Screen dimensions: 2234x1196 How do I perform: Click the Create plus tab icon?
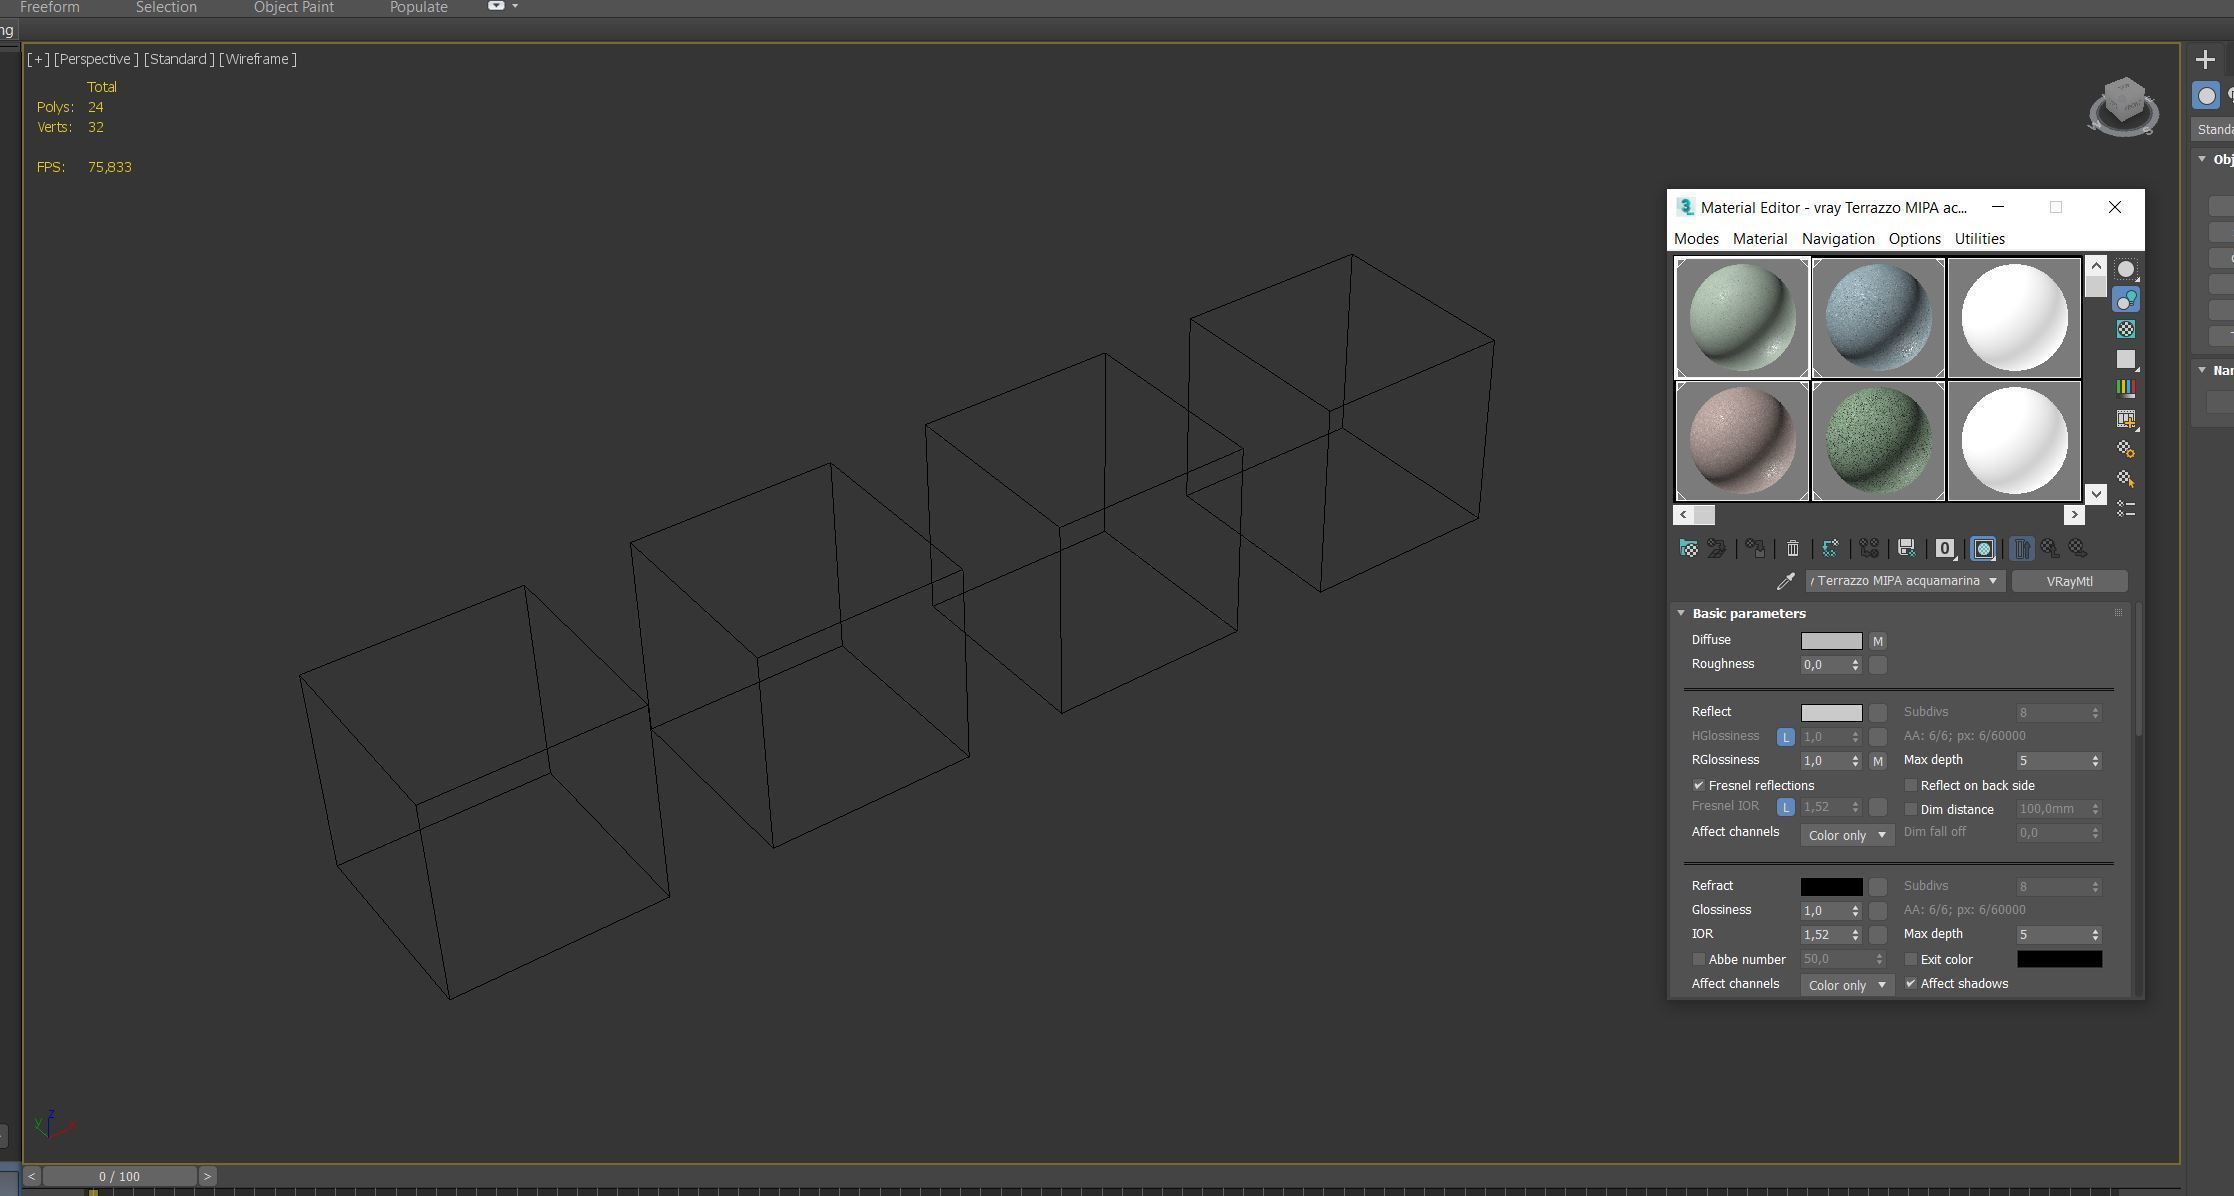2205,59
